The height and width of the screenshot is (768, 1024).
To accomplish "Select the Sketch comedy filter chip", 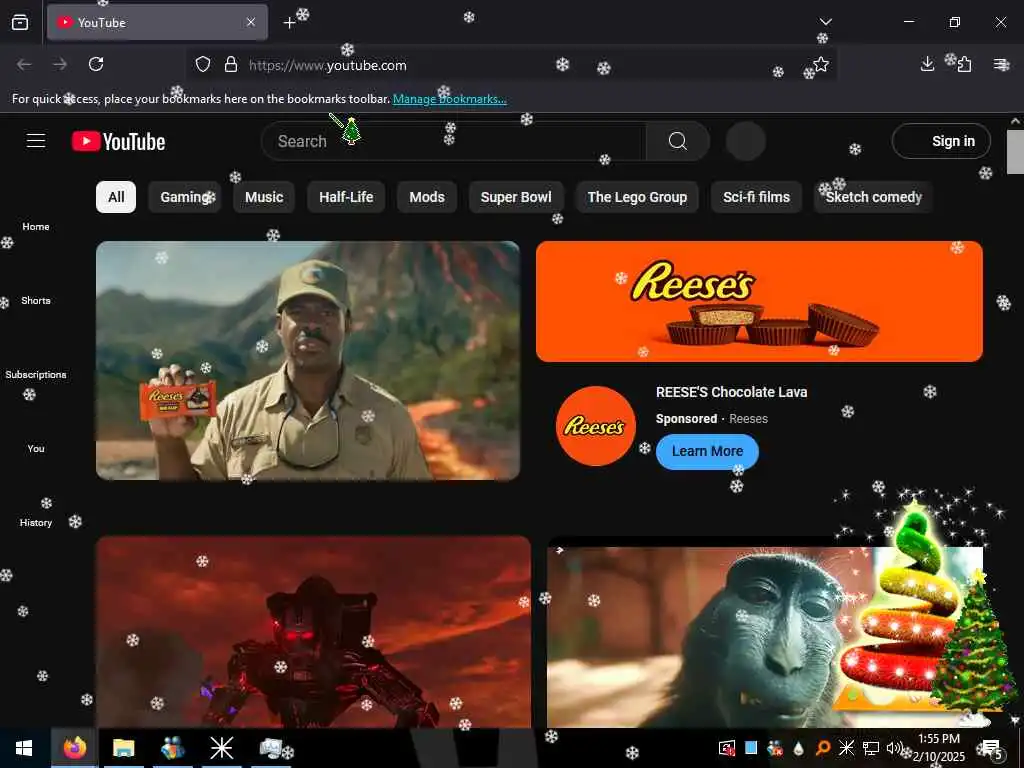I will coord(874,197).
